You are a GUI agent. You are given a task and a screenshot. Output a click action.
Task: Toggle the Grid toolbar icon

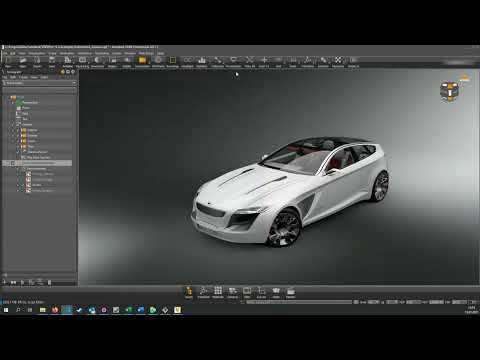[x=278, y=61]
